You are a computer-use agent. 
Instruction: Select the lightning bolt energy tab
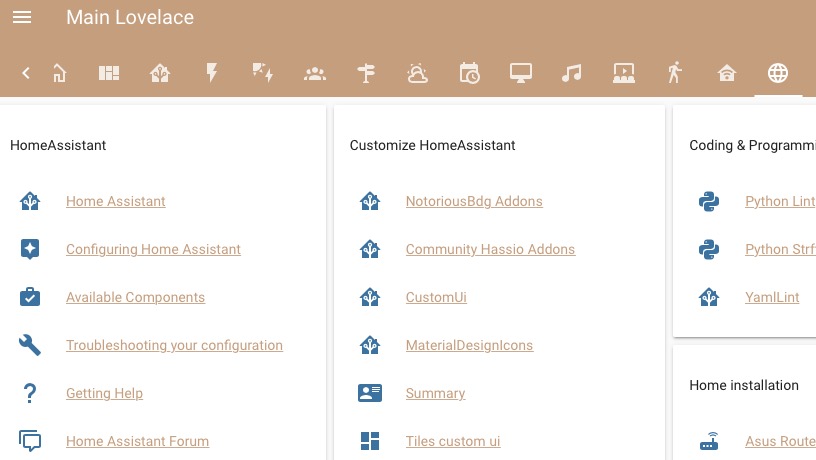coord(211,73)
